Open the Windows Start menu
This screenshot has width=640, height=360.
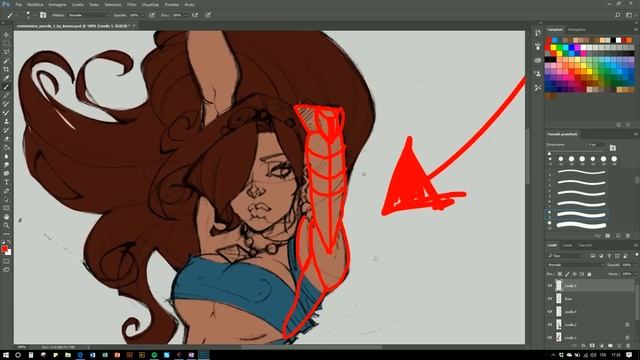(5, 355)
